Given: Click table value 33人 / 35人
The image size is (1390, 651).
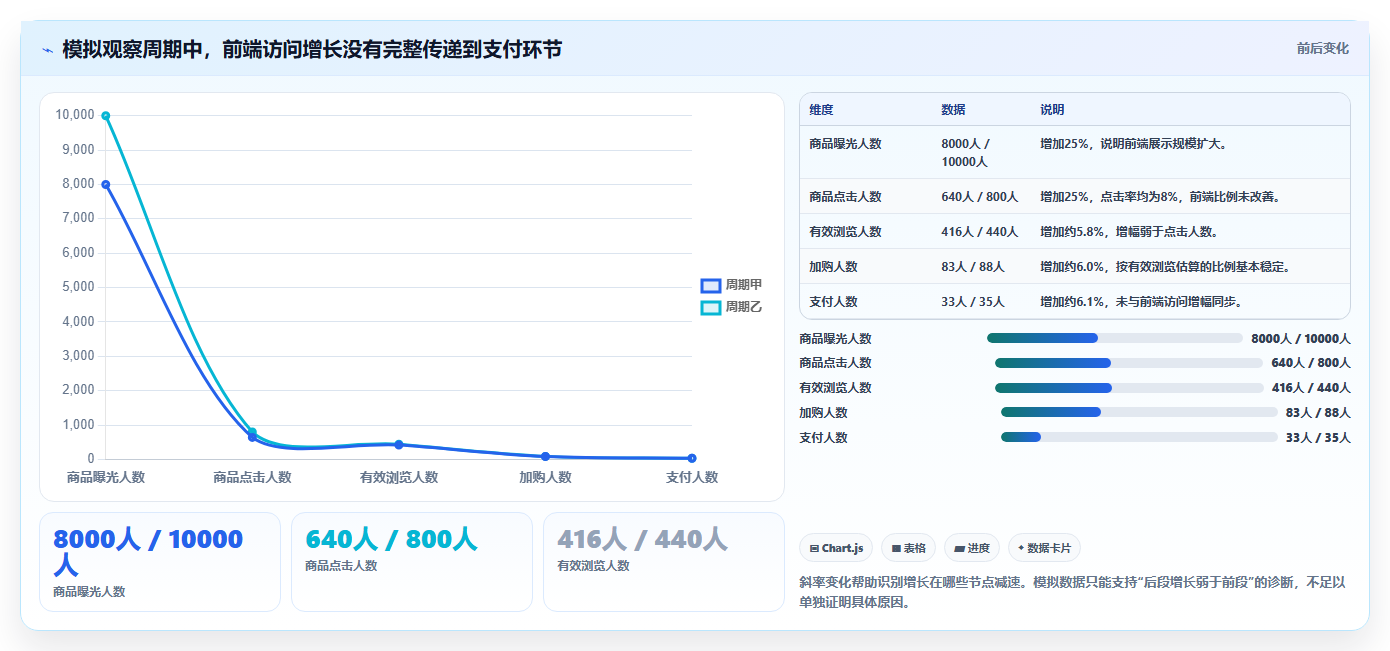Looking at the screenshot, I should 973,302.
